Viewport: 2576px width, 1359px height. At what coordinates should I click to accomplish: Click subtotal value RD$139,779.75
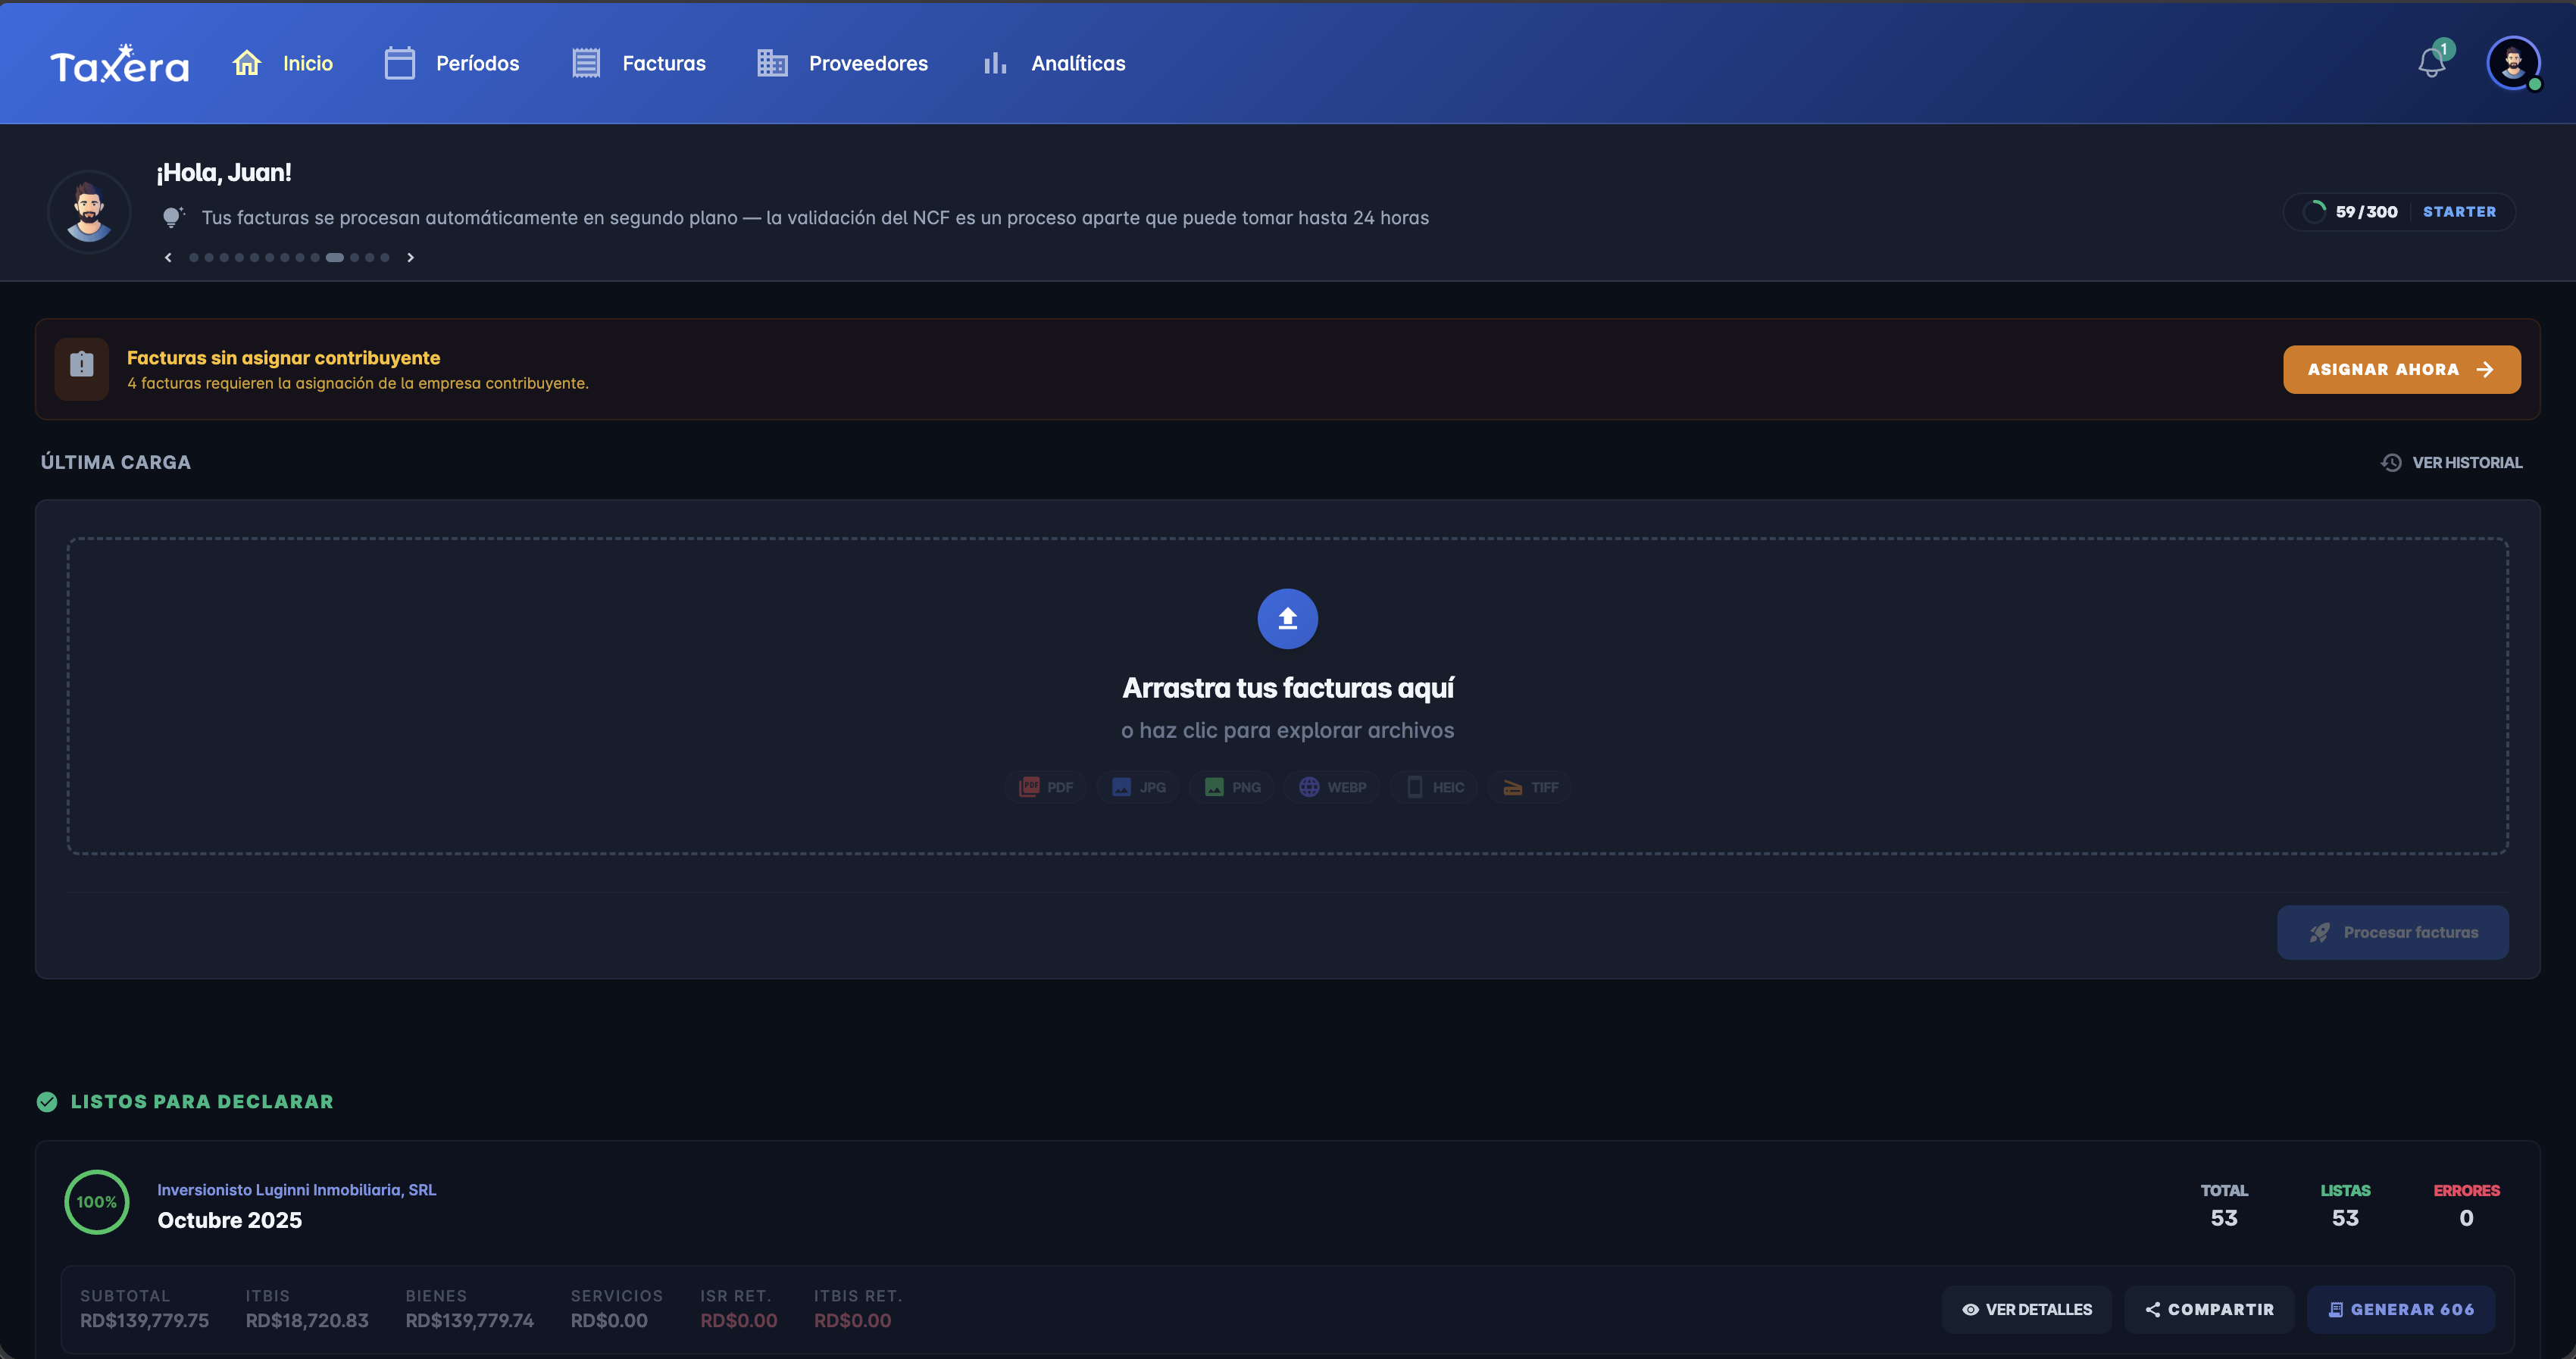[145, 1320]
